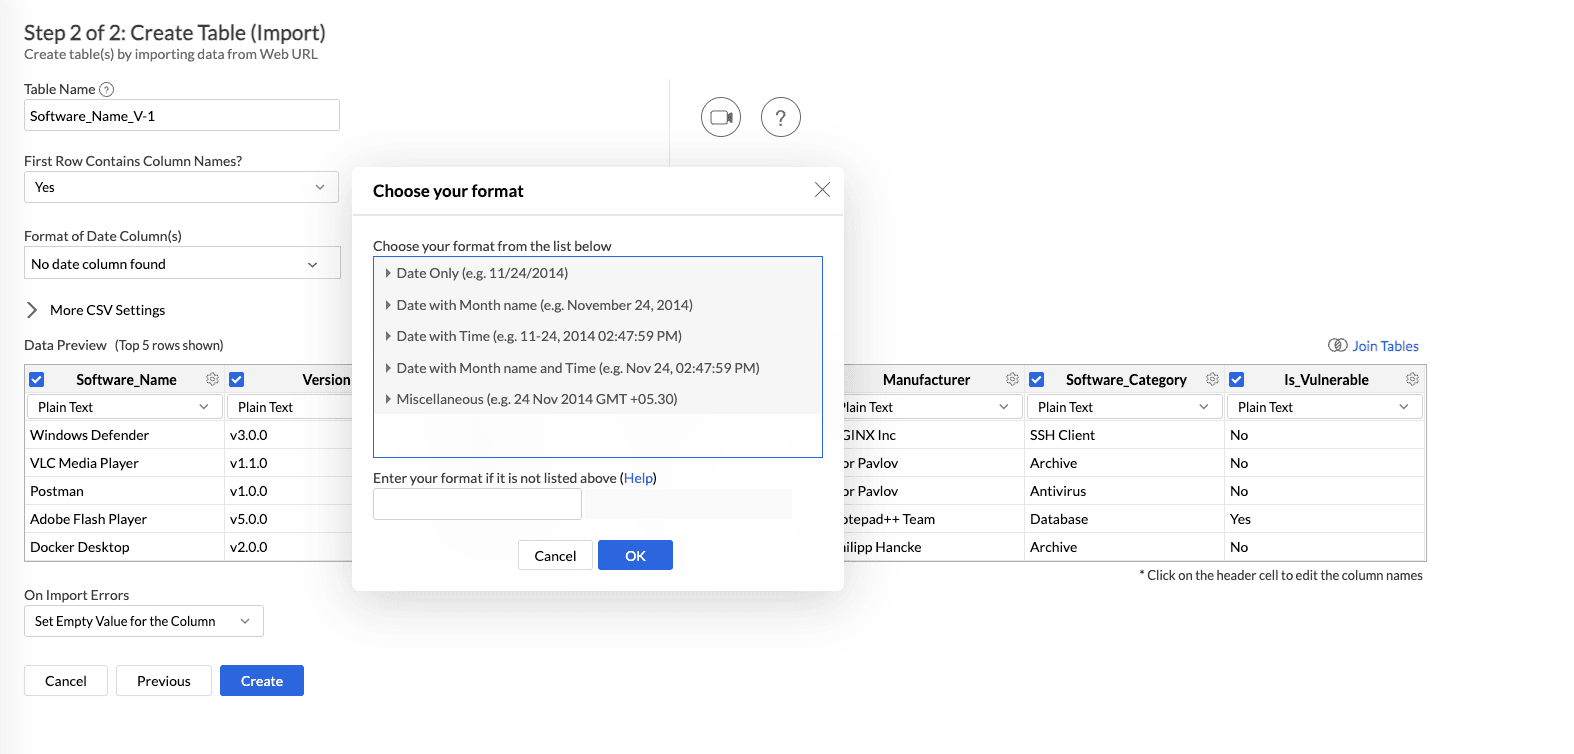The image size is (1574, 754).
Task: Select Date with Time format category
Action: (x=538, y=336)
